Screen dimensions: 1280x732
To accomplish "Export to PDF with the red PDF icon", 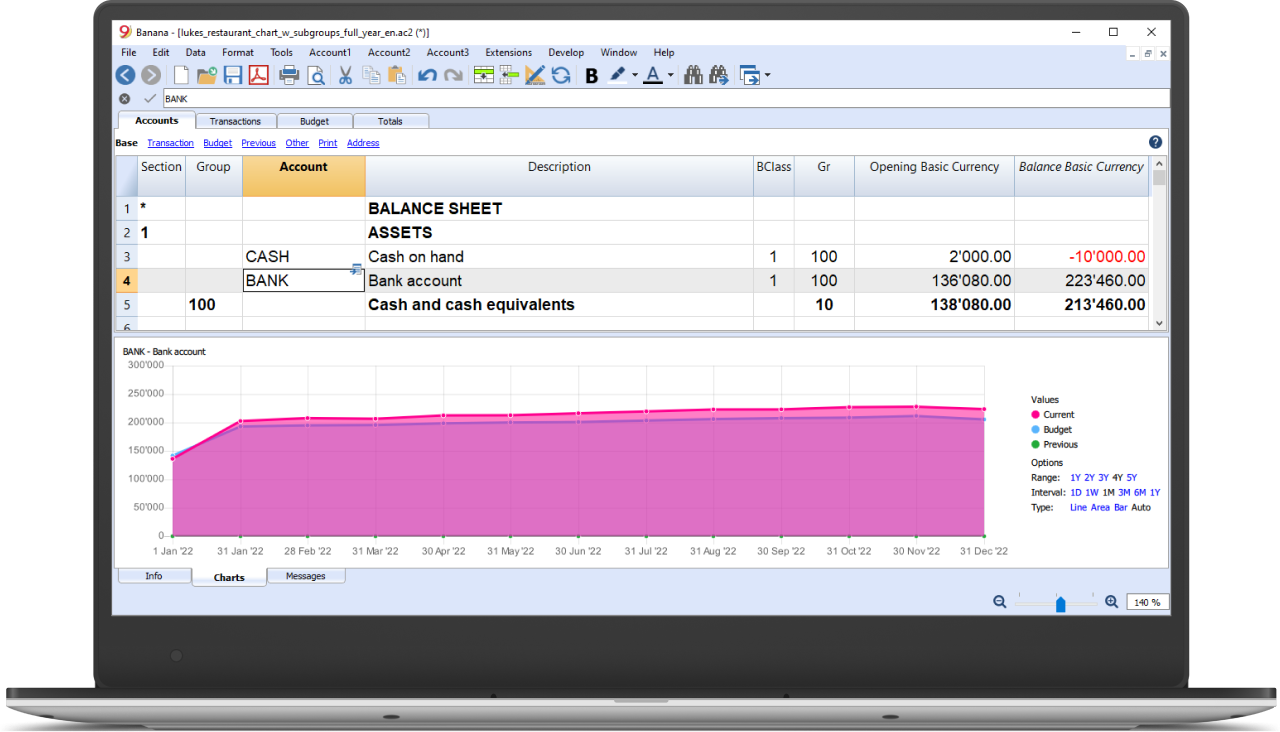I will click(x=259, y=75).
